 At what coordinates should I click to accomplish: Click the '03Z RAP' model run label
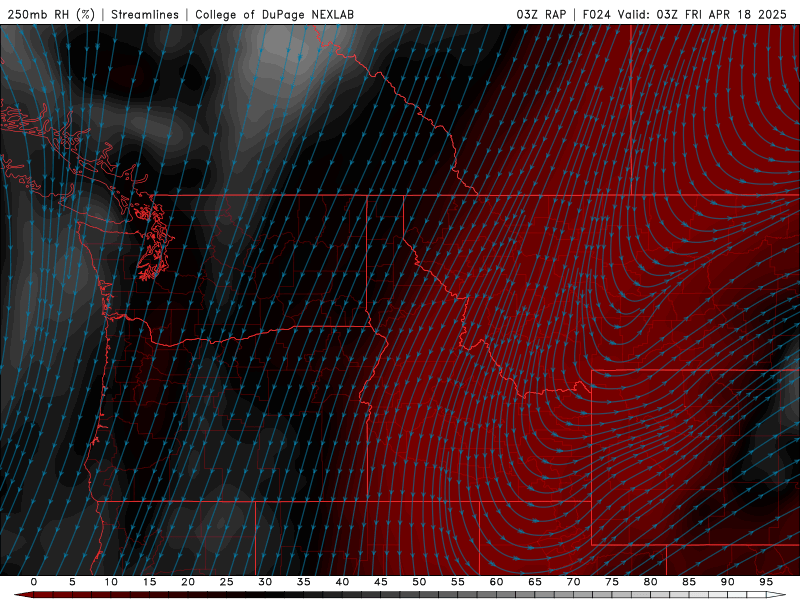pos(541,14)
